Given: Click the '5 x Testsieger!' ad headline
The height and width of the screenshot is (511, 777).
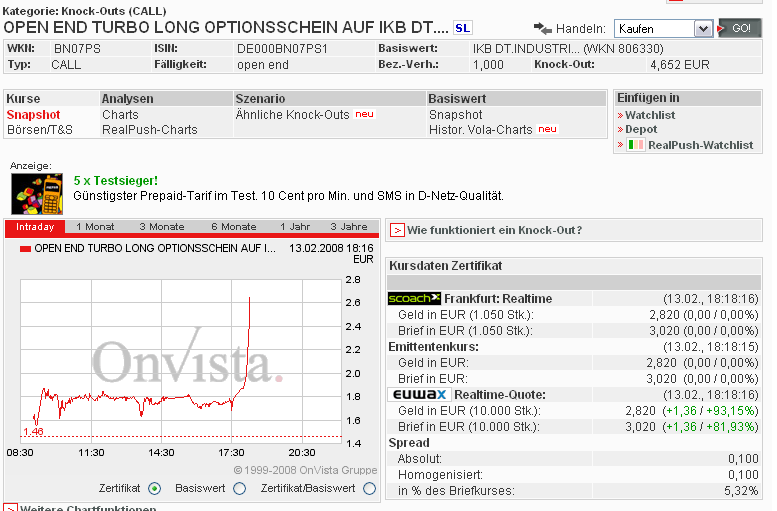Looking at the screenshot, I should [x=115, y=180].
